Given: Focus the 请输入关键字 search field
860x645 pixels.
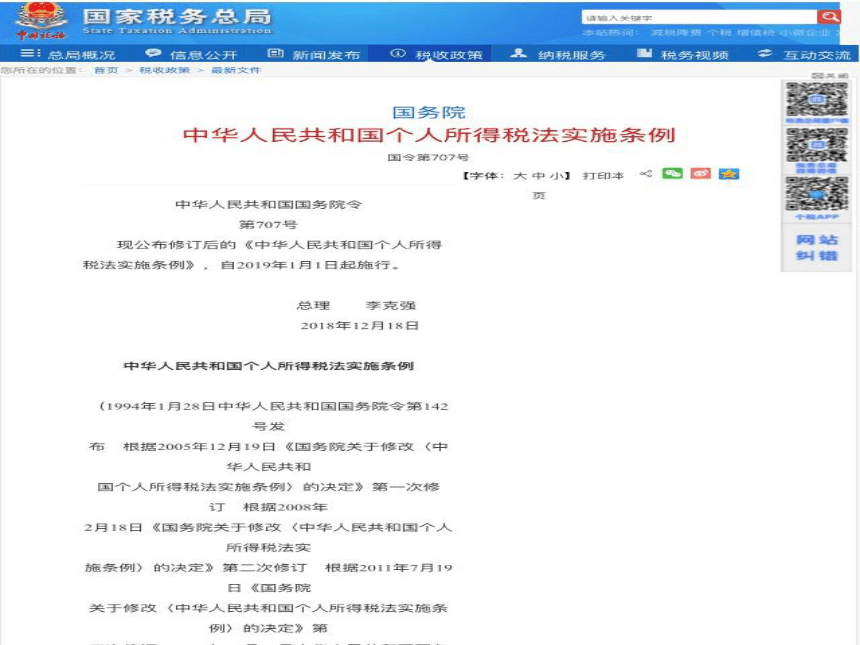Looking at the screenshot, I should (699, 18).
